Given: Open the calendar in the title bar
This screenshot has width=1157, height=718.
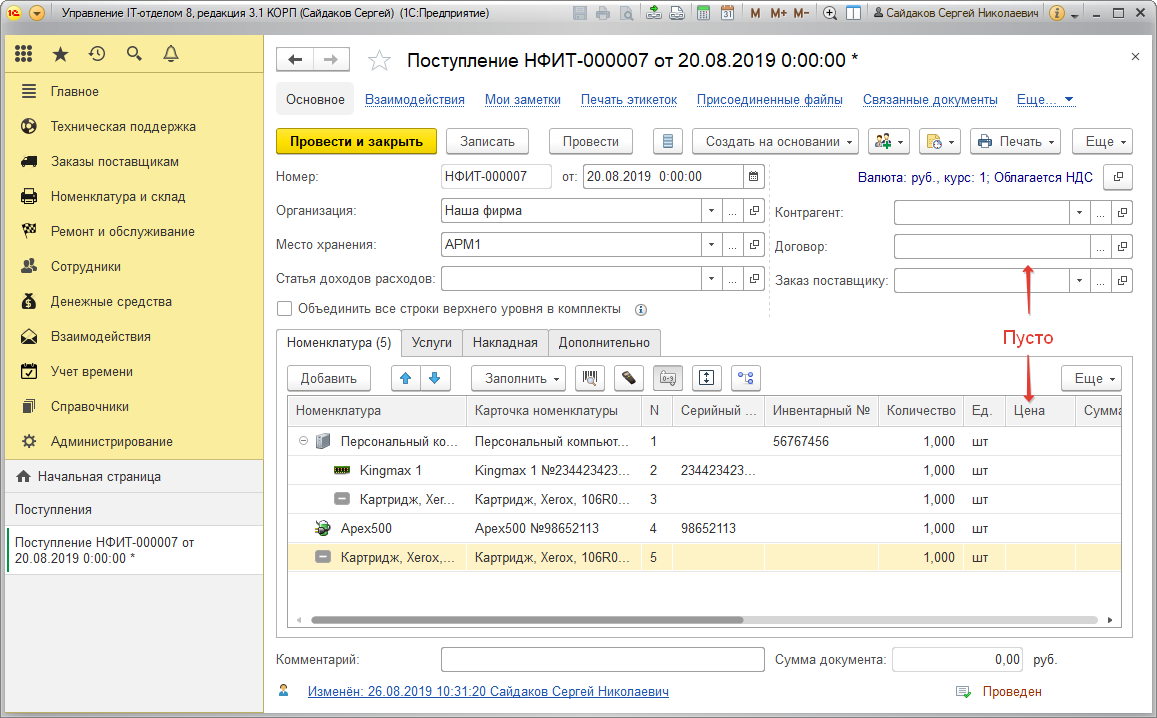Looking at the screenshot, I should coord(728,13).
